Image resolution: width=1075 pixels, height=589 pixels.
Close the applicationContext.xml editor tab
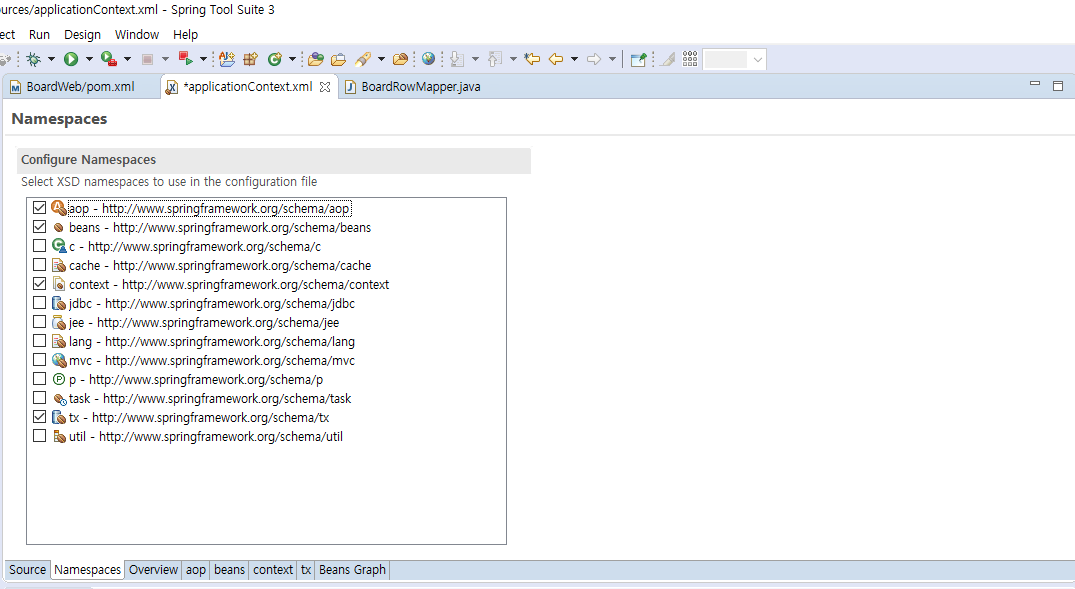pos(325,87)
